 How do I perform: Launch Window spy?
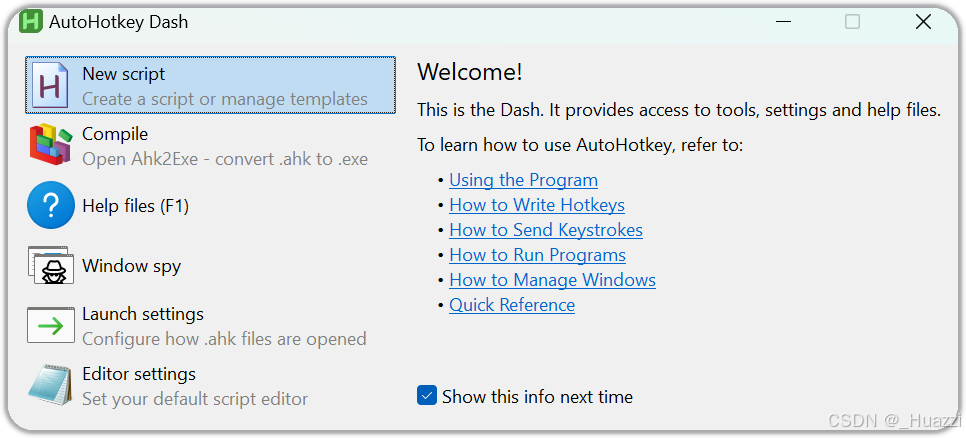(x=211, y=266)
